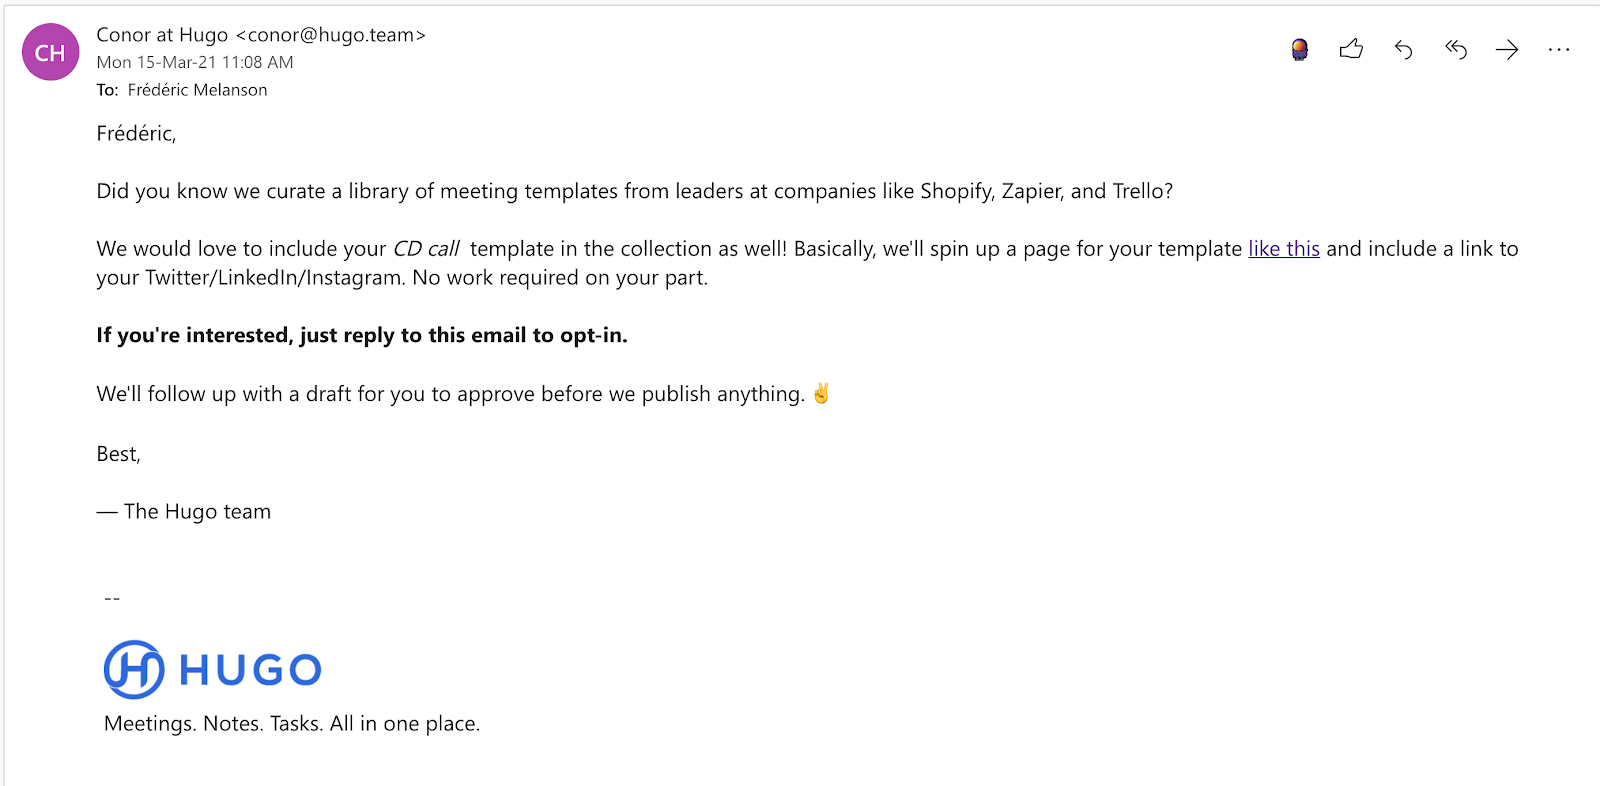Click the bold opt-in sentence
Screen dimensions: 1600x786
362,335
